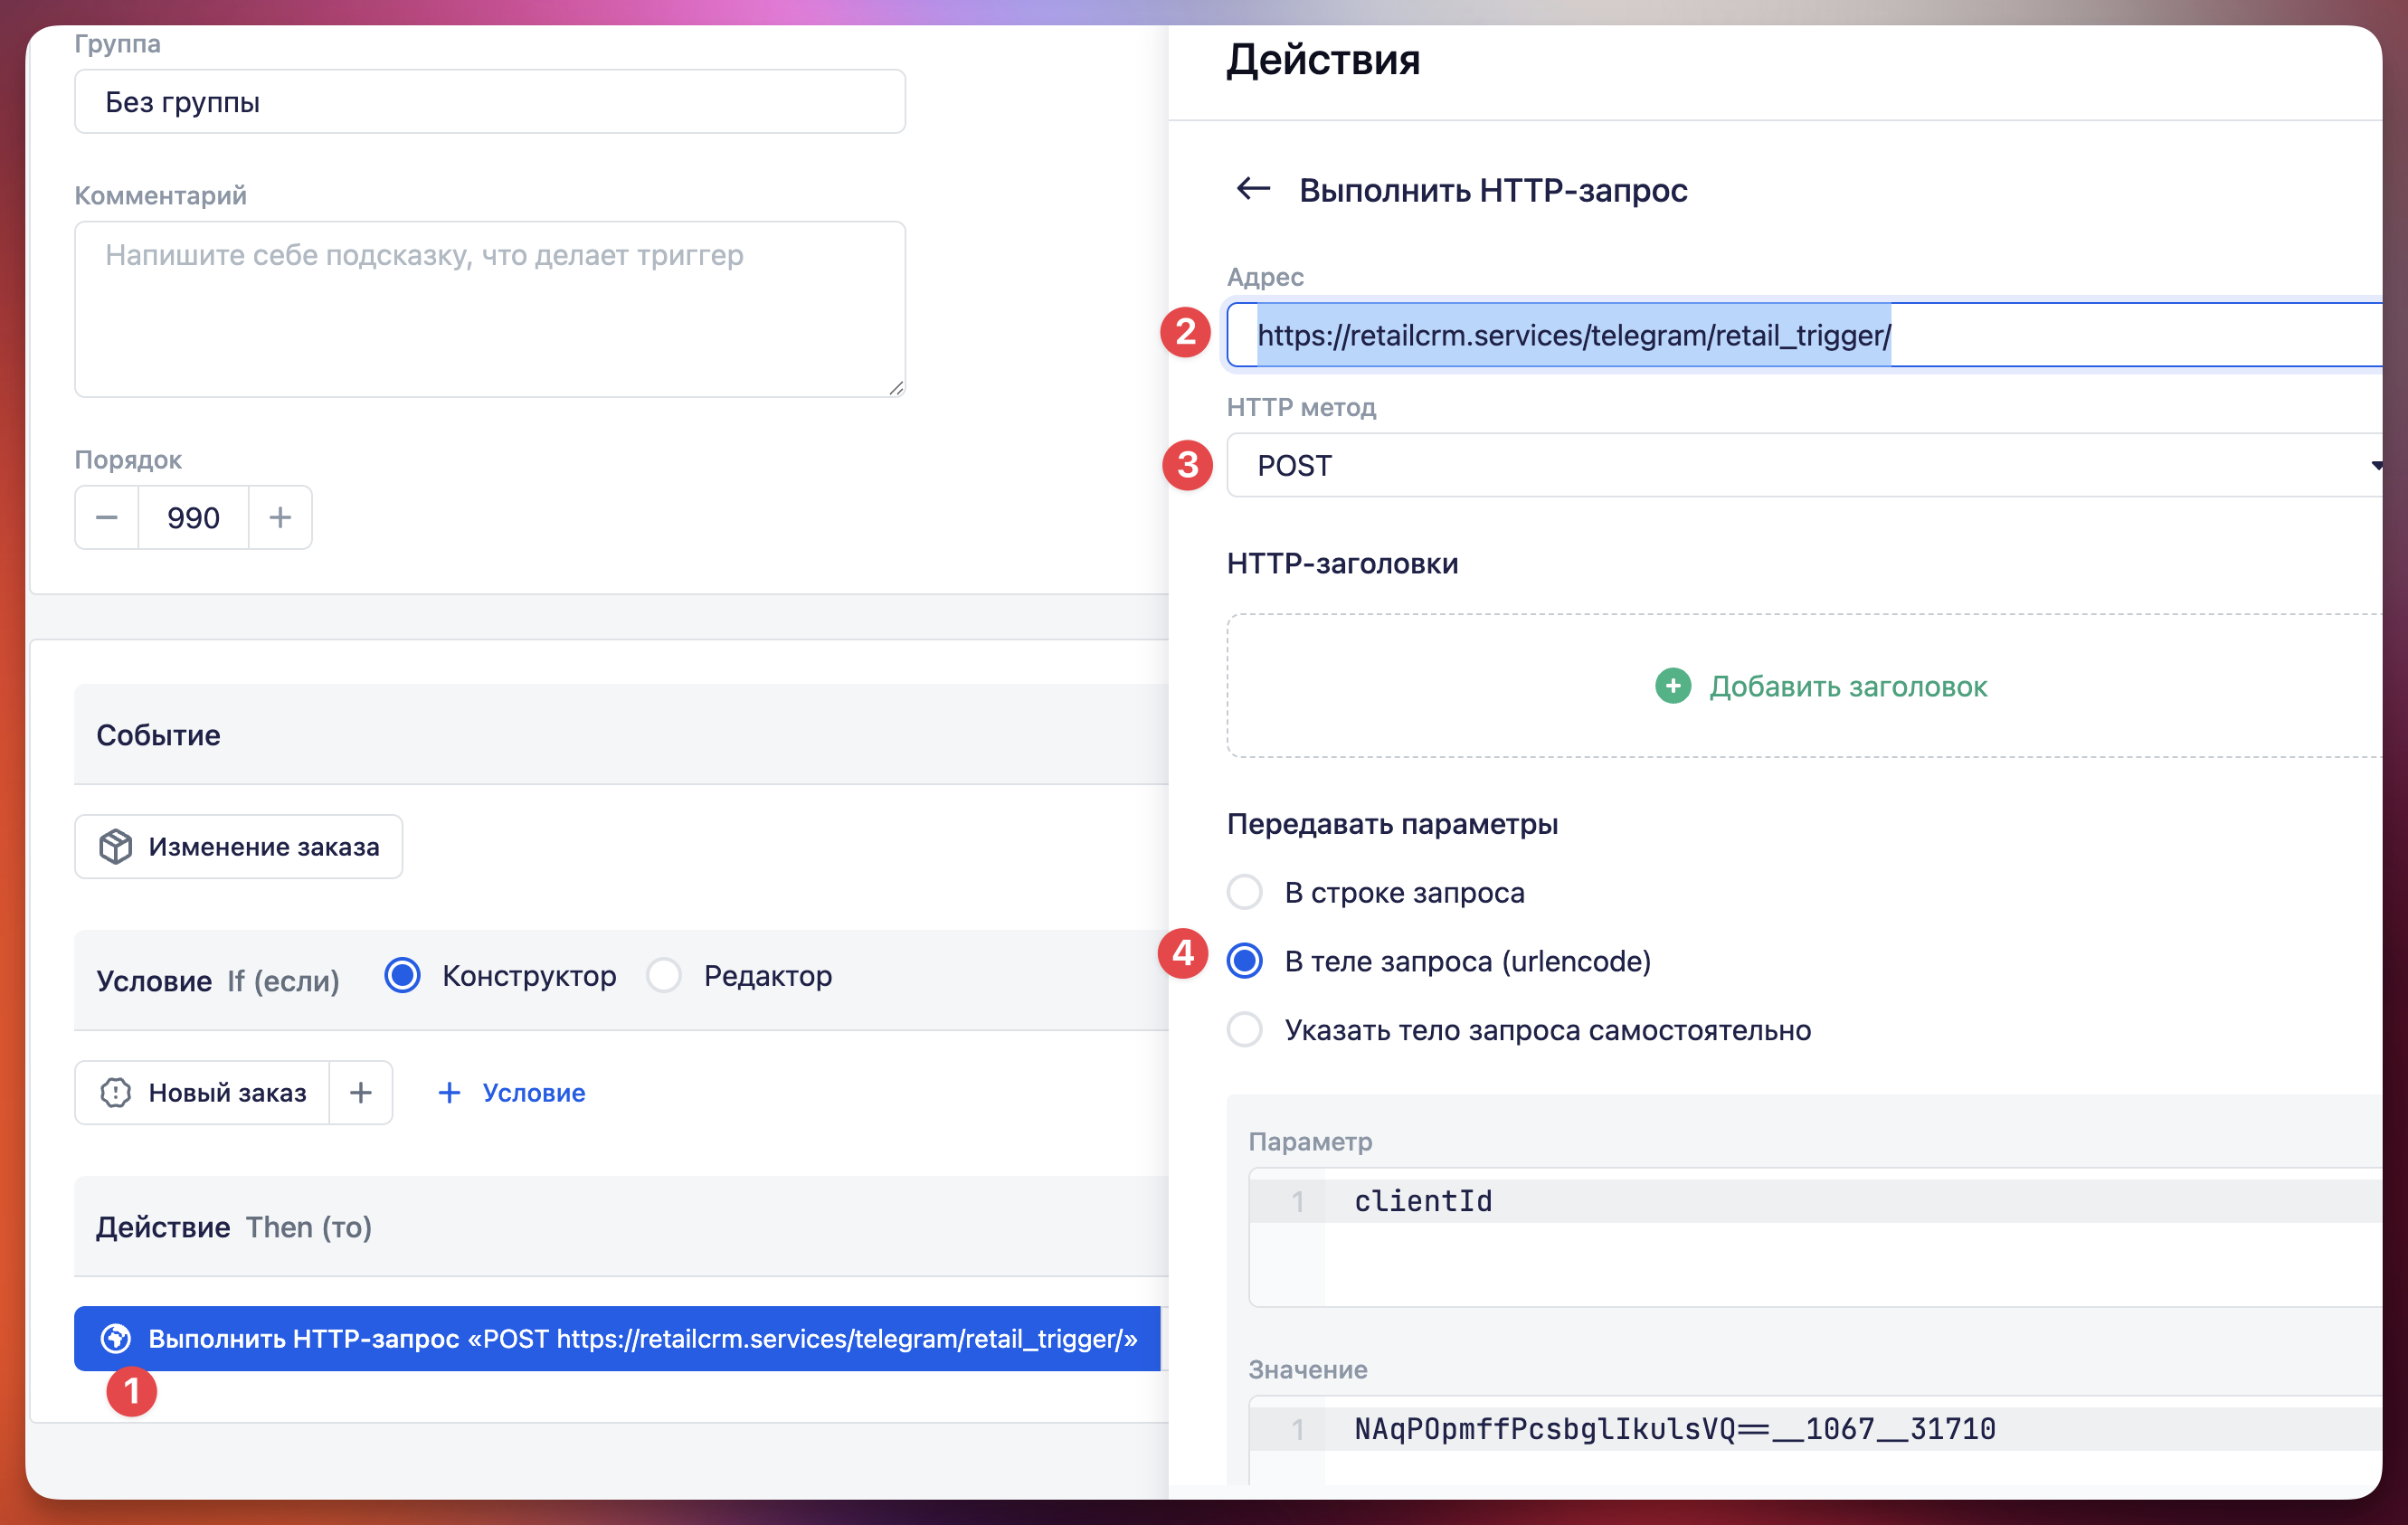Viewport: 2408px width, 1525px height.
Task: Click the Условие add link
Action: coord(533,1092)
